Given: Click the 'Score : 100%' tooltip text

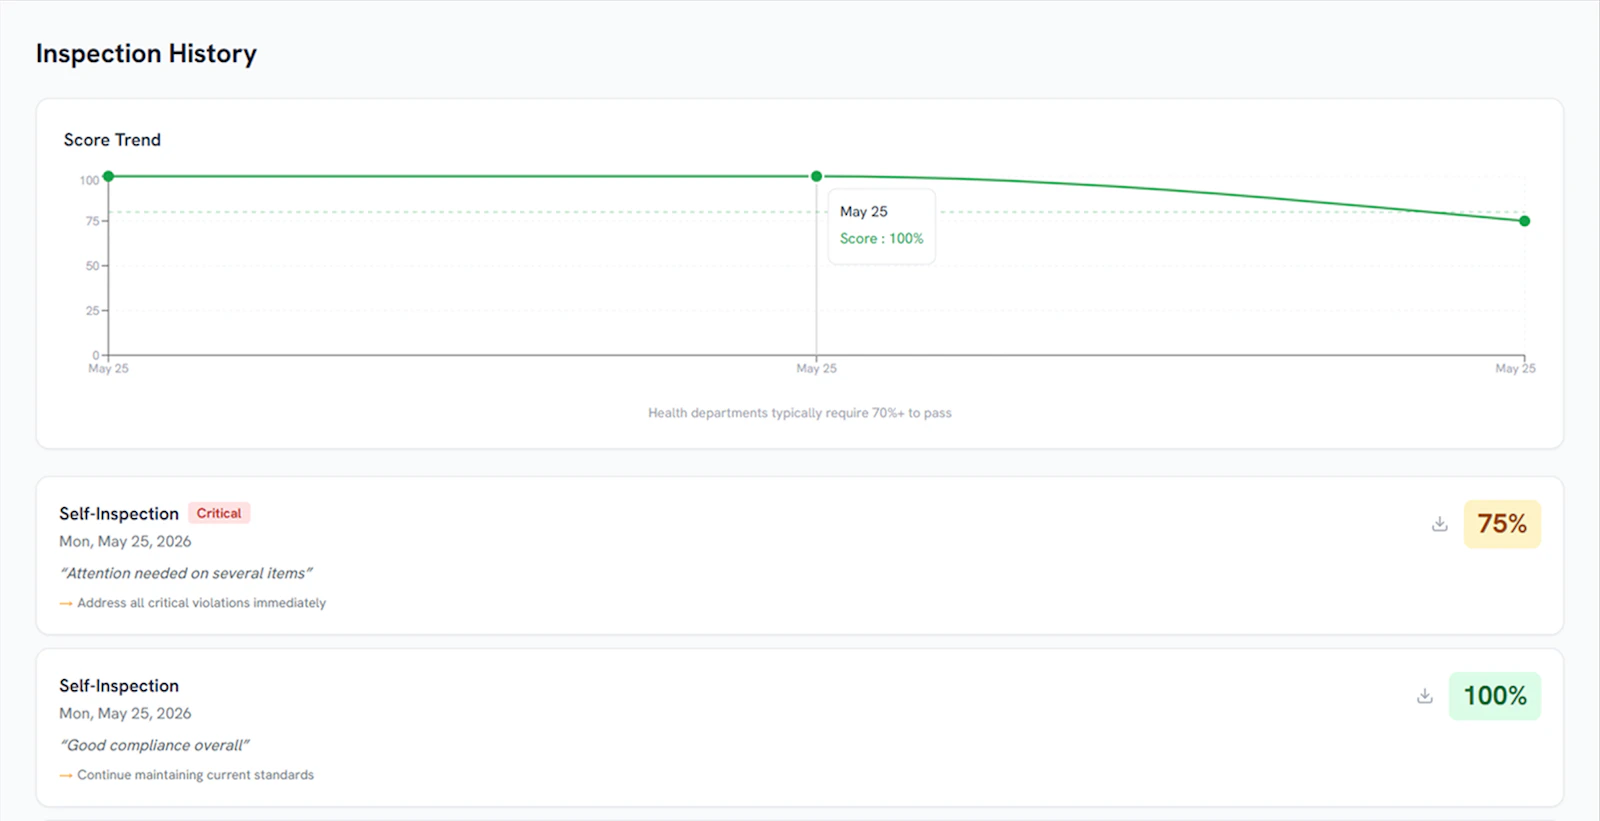Looking at the screenshot, I should (x=881, y=238).
